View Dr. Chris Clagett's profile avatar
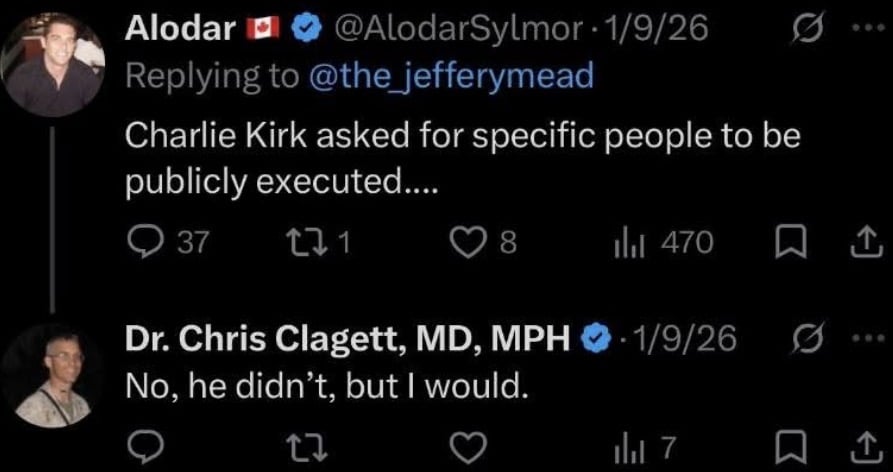 click(x=53, y=375)
